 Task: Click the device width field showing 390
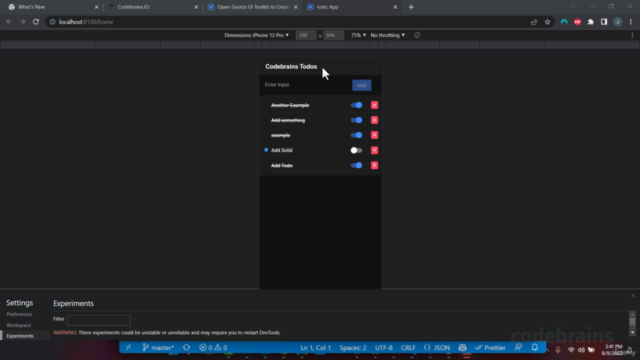305,36
